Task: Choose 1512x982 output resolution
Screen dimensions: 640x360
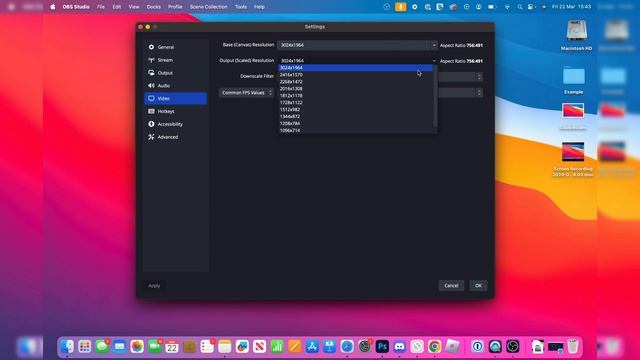Action: [x=356, y=109]
